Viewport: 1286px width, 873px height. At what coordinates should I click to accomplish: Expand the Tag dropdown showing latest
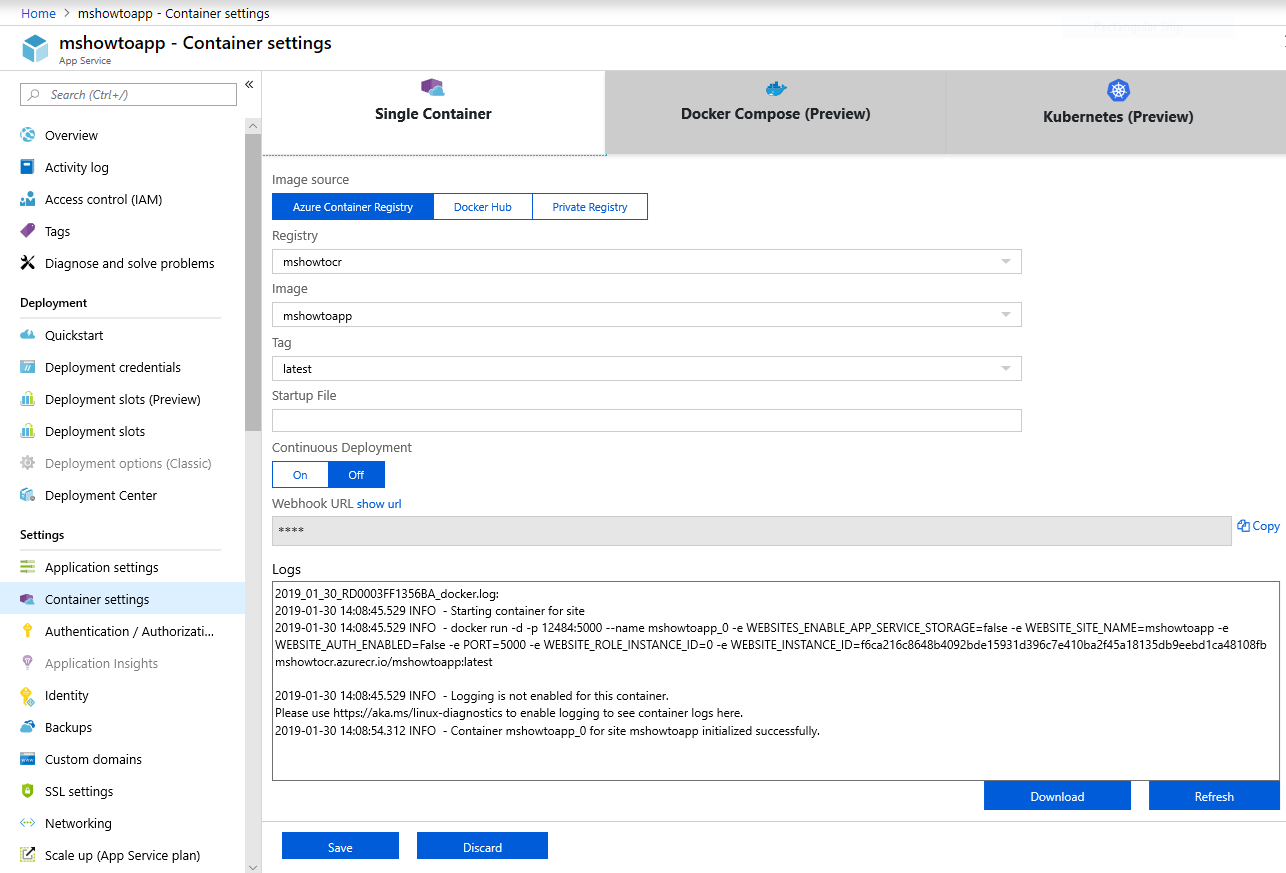point(1006,369)
